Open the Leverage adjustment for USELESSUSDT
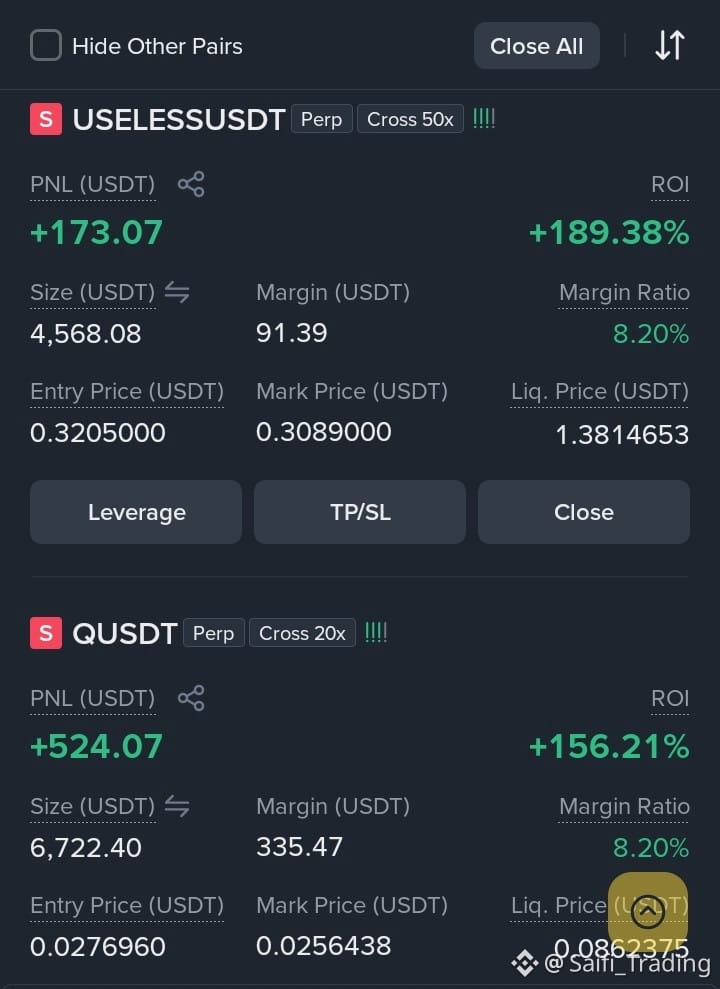720x989 pixels. point(136,512)
